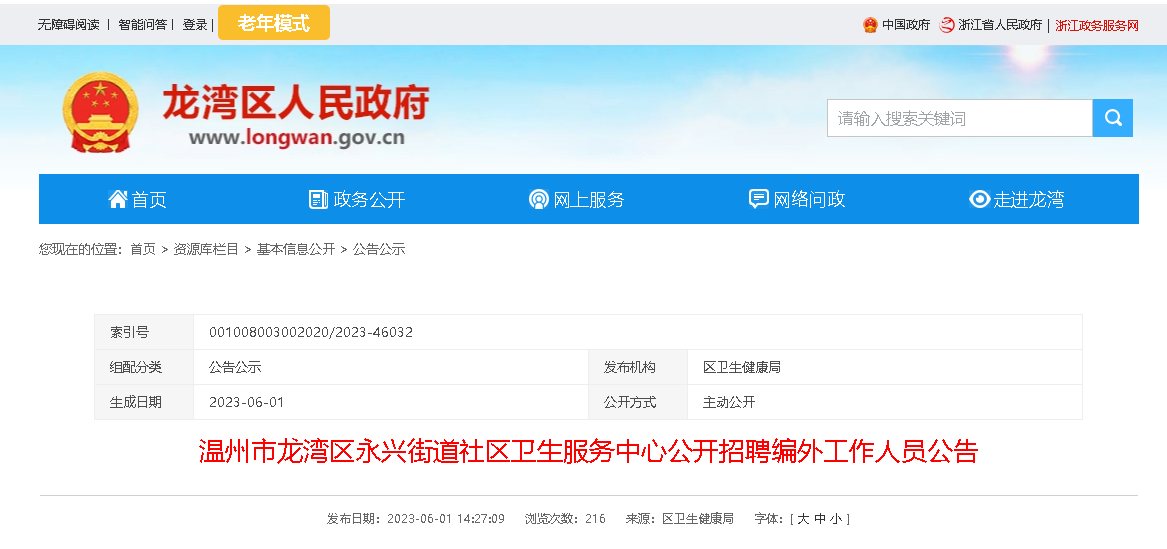Click the 龙湾区人民政府 site title
Screen dimensions: 1167x549
[x=296, y=102]
